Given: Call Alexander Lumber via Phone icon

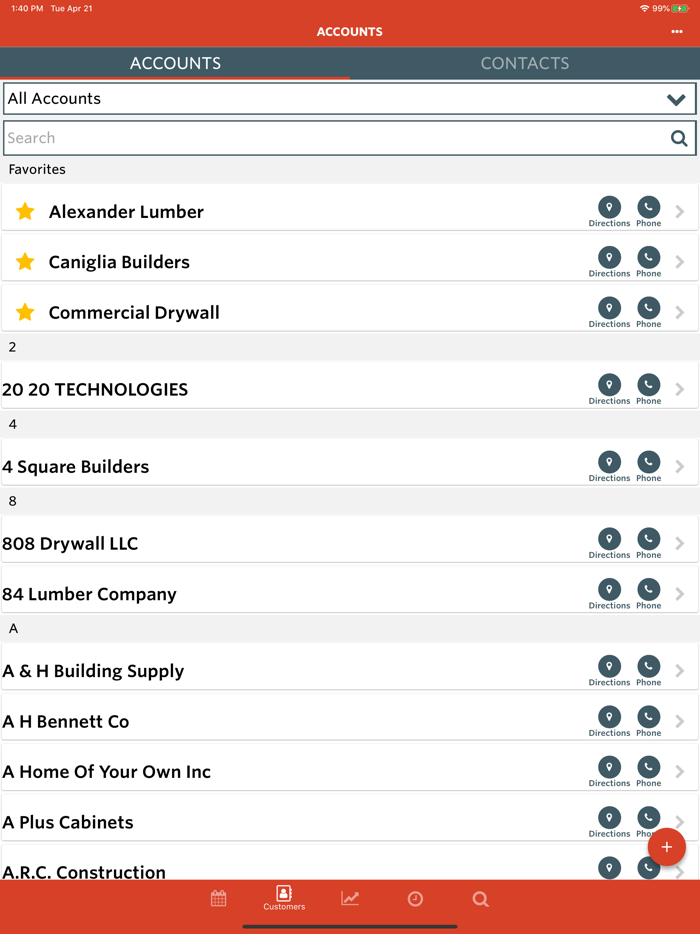Looking at the screenshot, I should [x=648, y=211].
